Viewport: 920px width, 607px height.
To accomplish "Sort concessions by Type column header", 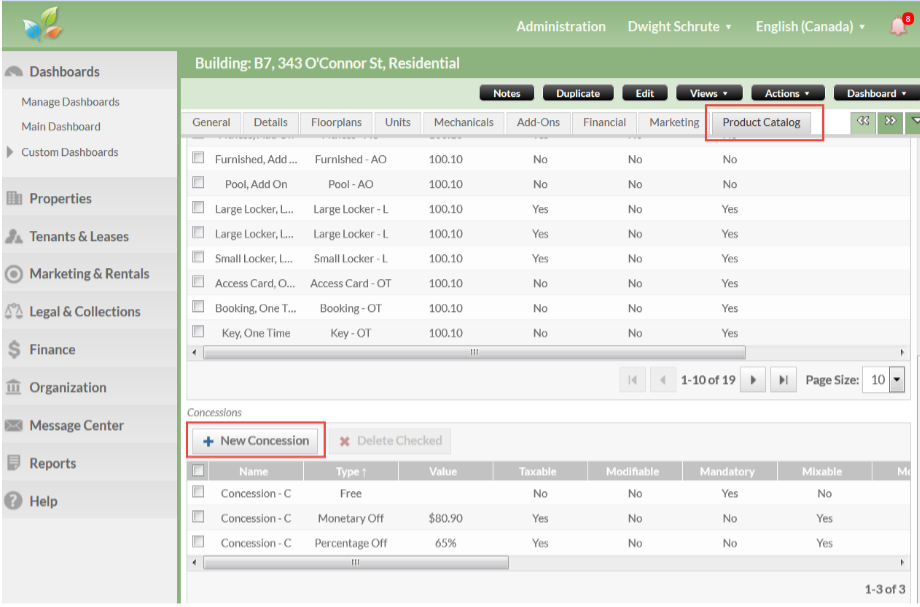I will tap(350, 471).
